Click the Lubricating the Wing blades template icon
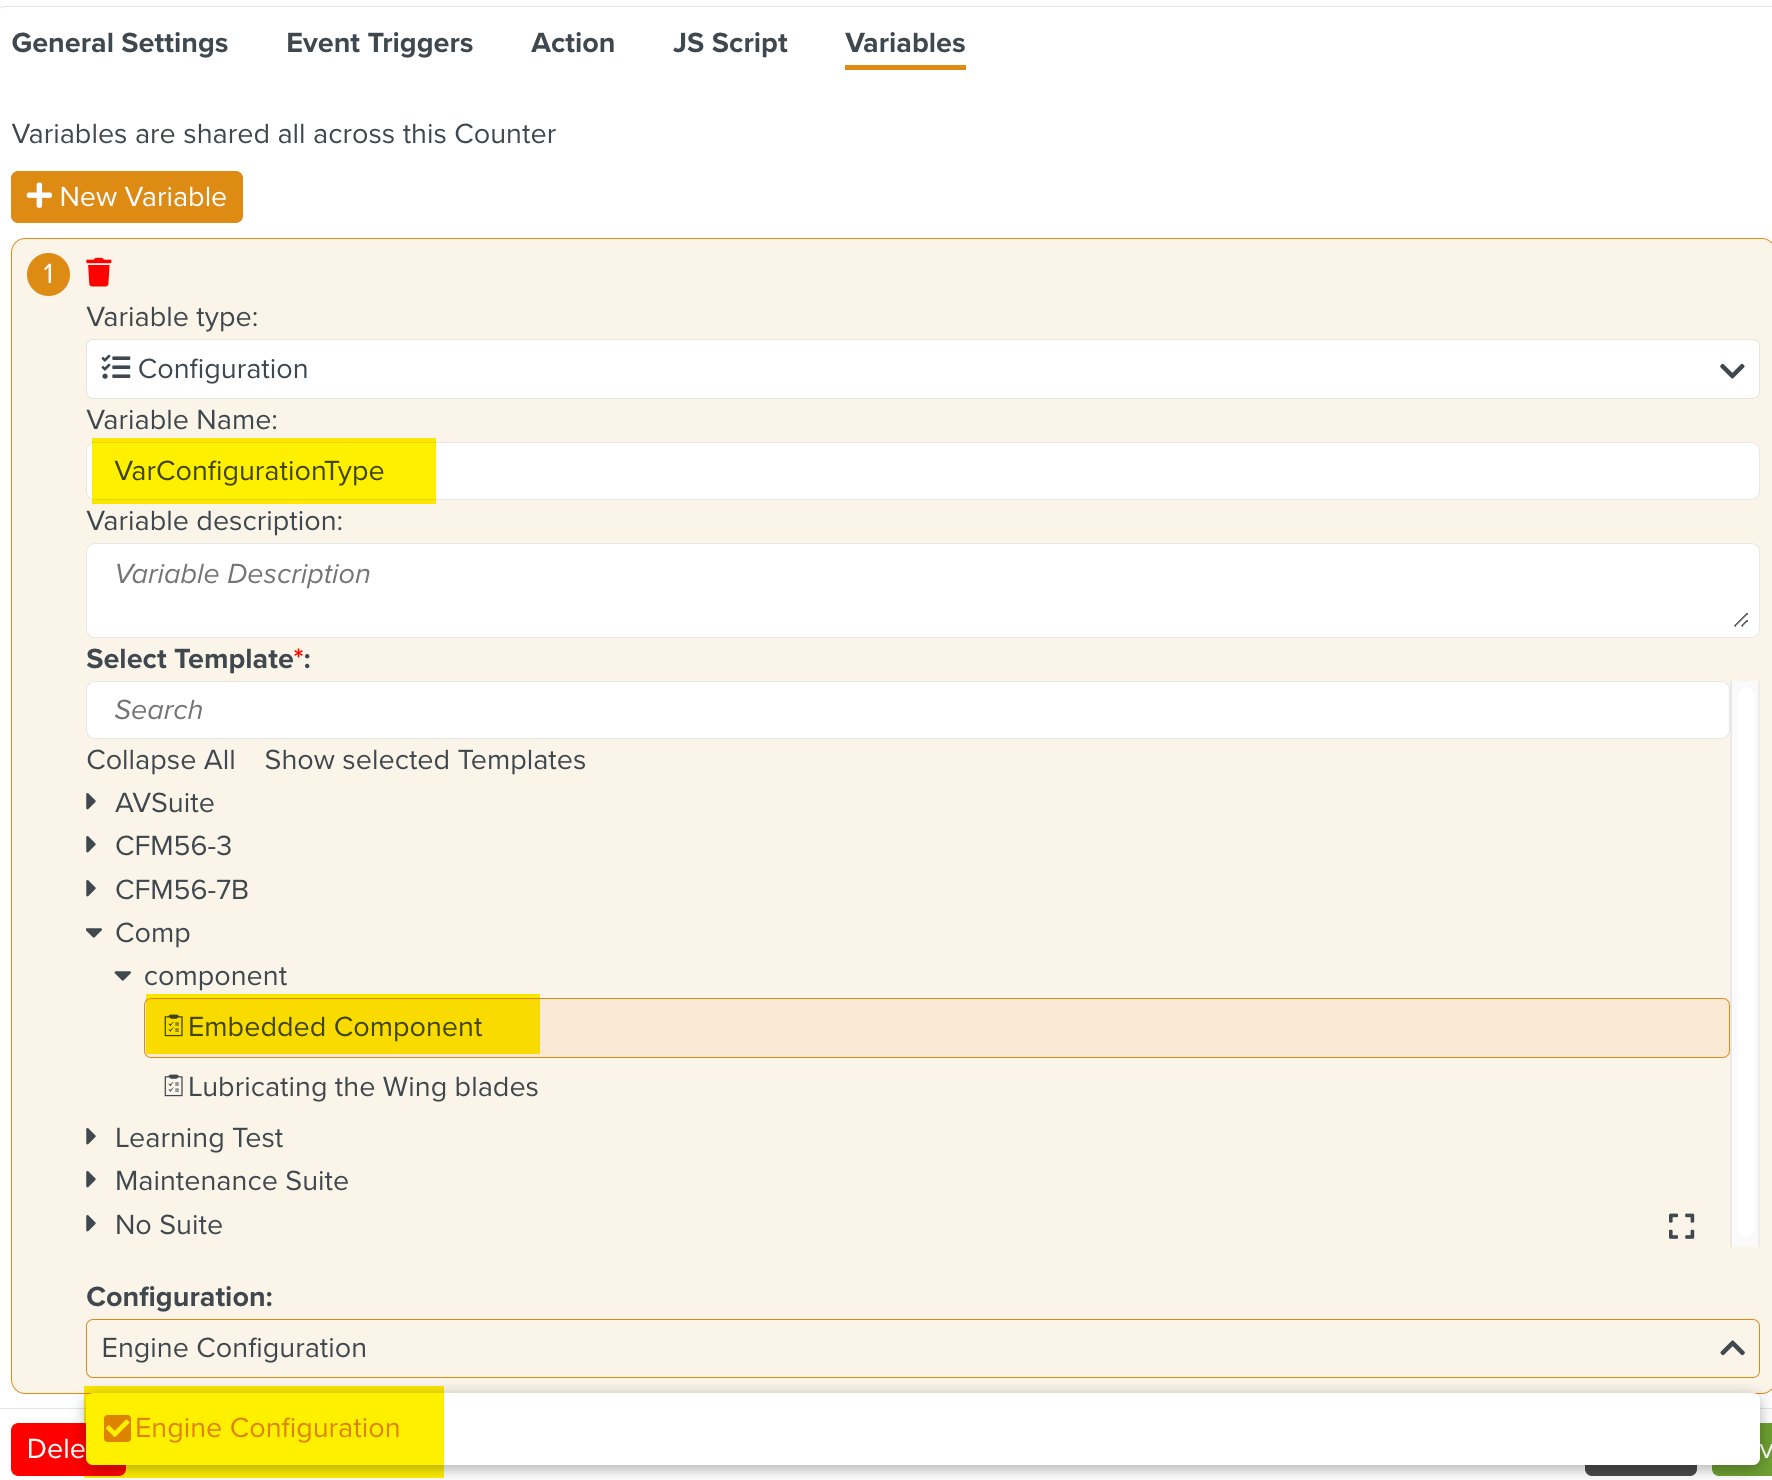 173,1086
